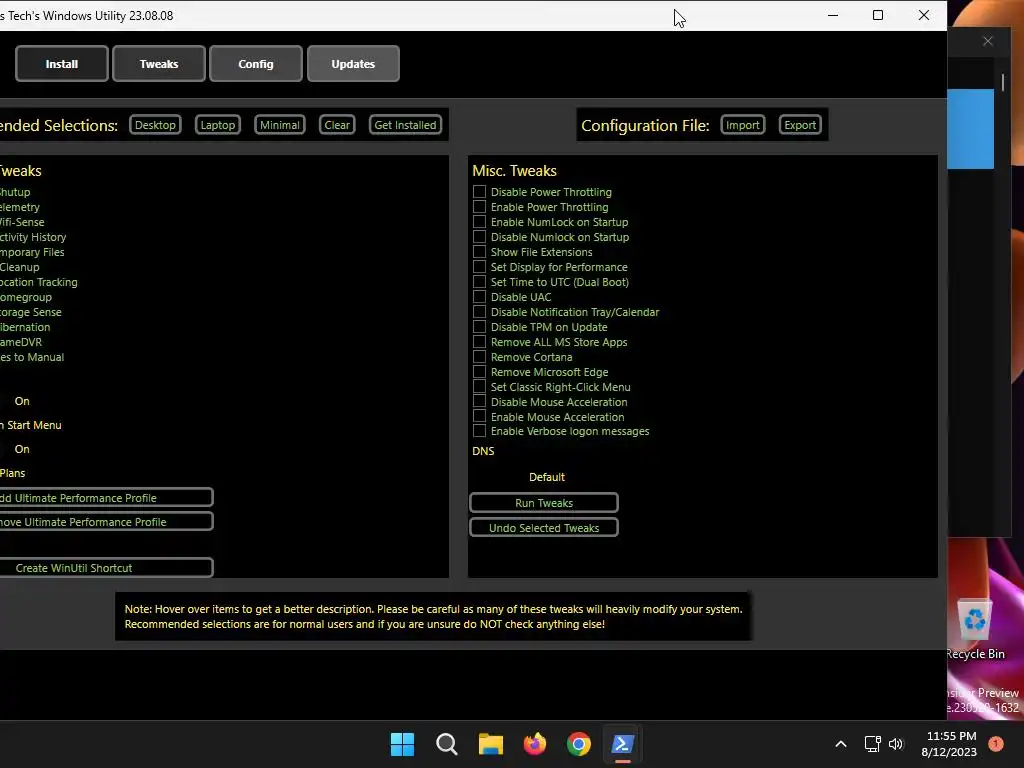Launch Google Chrome from the taskbar
Screen dimensions: 1024x768
coord(579,744)
